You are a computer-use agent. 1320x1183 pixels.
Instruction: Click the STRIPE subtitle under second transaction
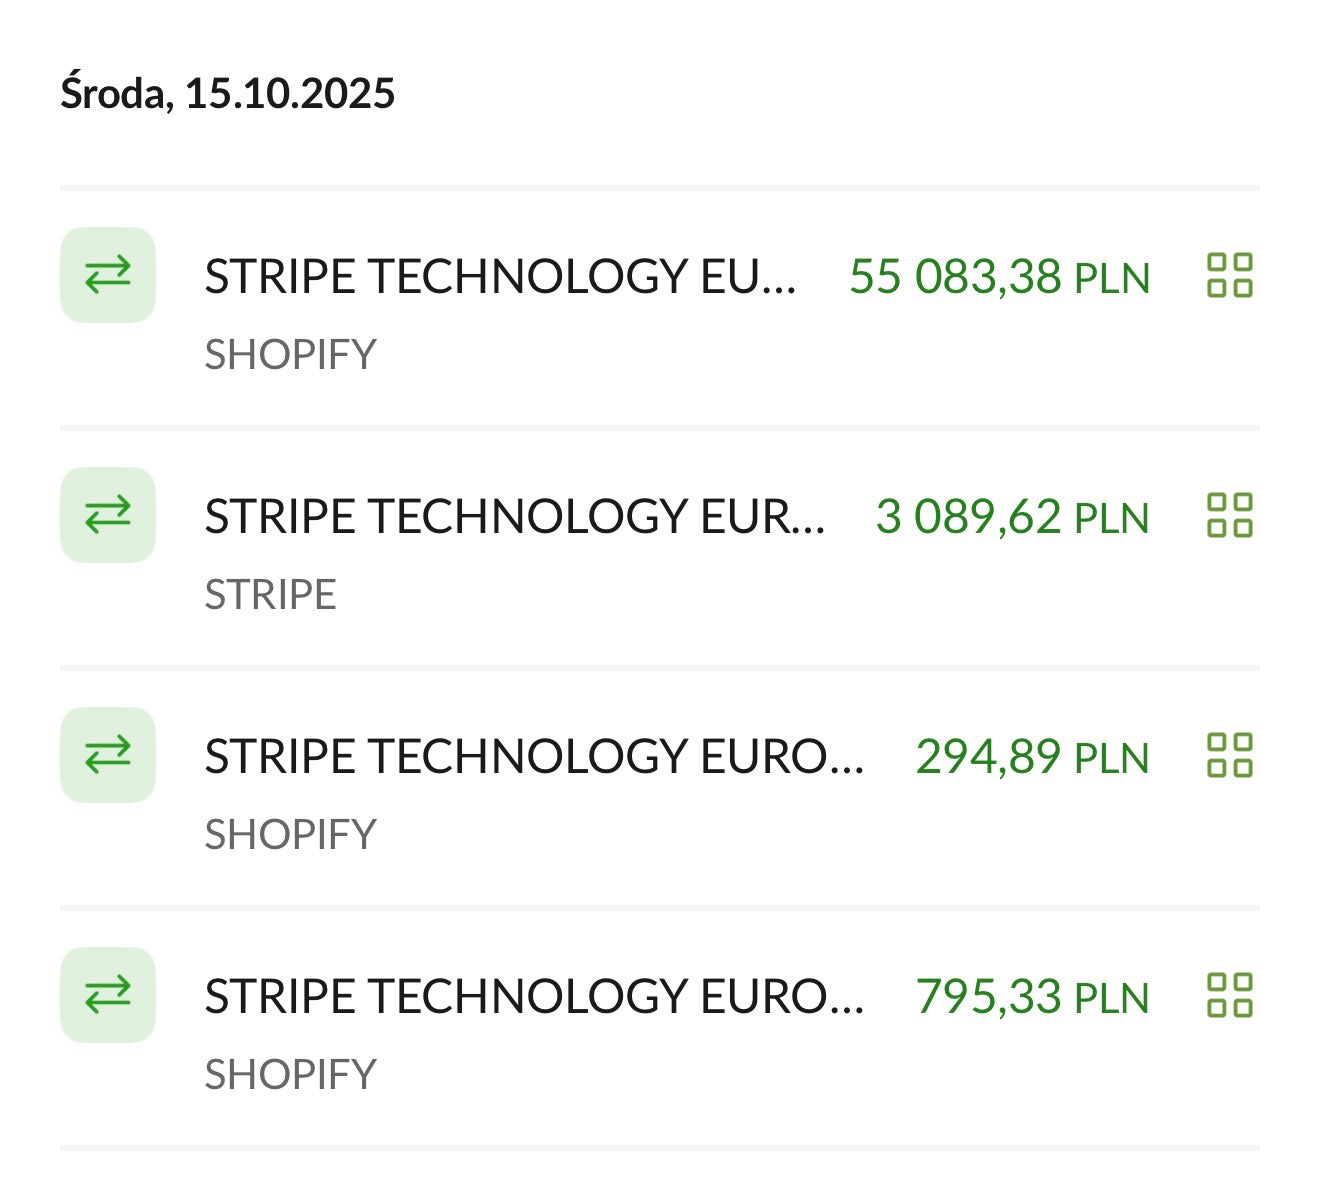coord(270,595)
